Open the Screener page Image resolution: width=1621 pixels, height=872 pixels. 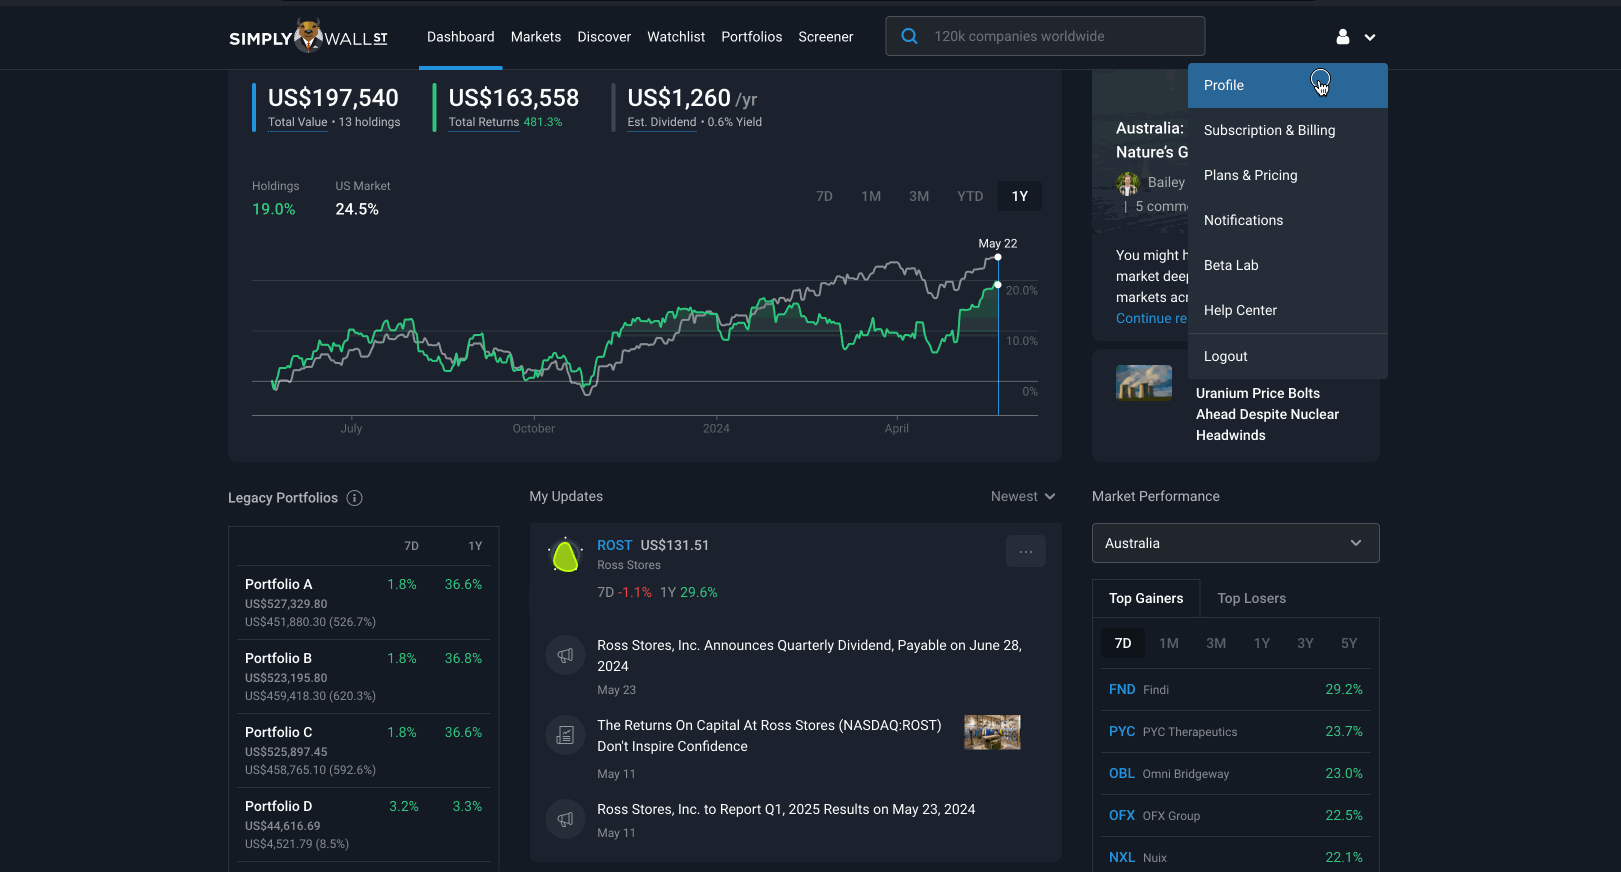(x=826, y=37)
